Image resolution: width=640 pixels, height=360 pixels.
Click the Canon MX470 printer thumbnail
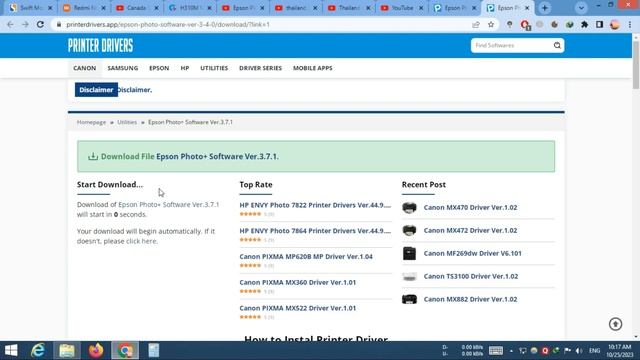tap(409, 207)
